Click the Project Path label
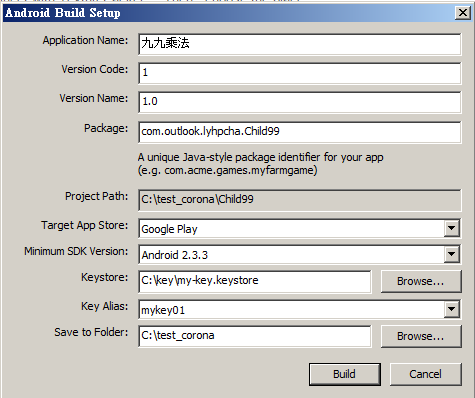 click(97, 196)
